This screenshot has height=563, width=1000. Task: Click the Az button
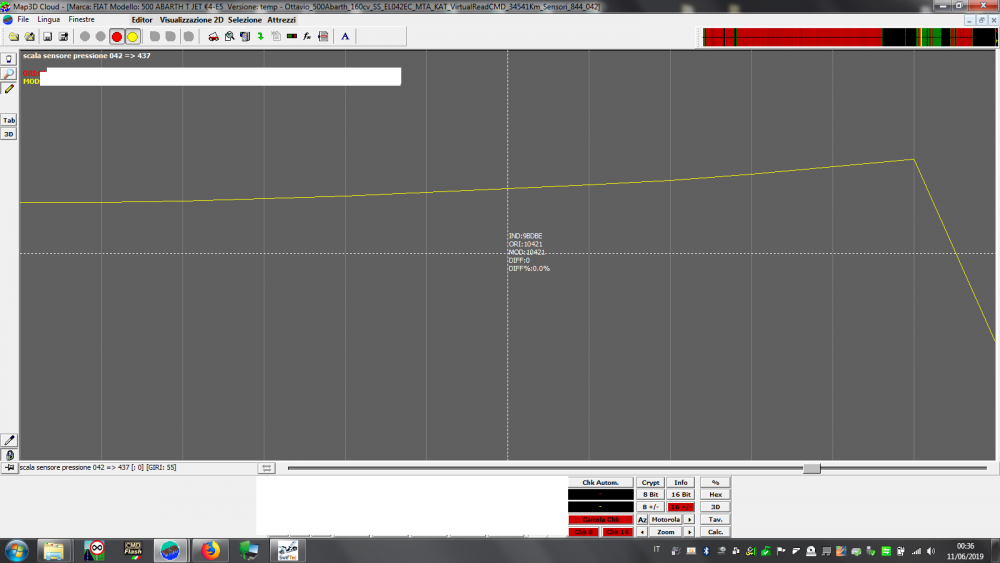[x=642, y=520]
